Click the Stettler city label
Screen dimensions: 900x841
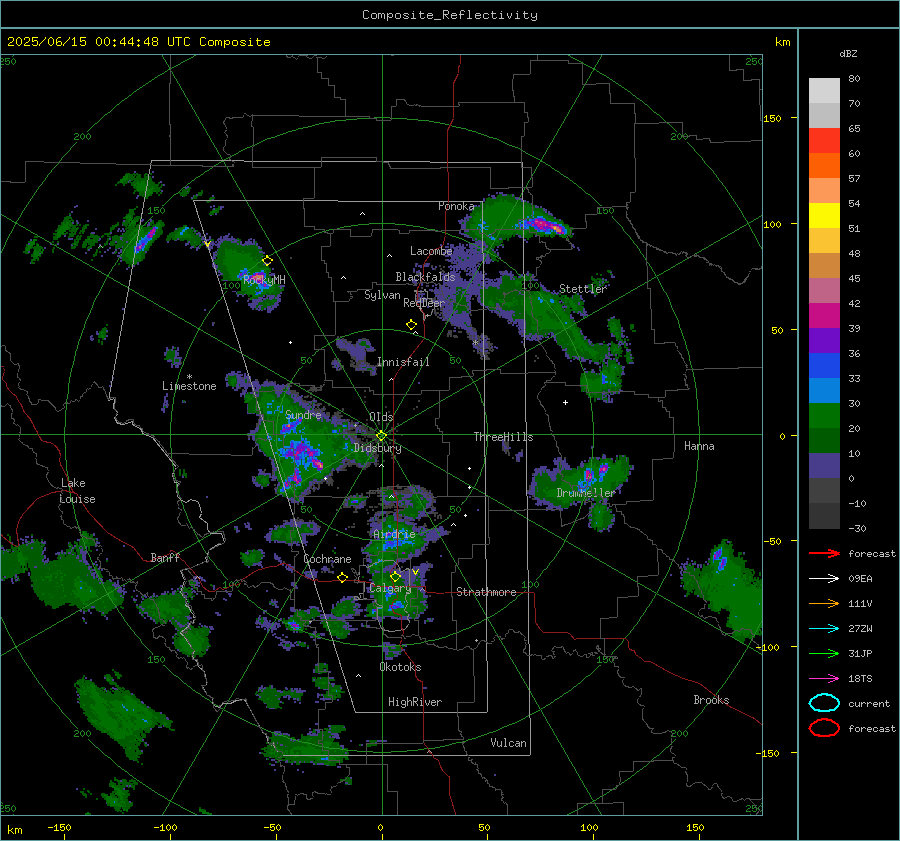(x=583, y=289)
